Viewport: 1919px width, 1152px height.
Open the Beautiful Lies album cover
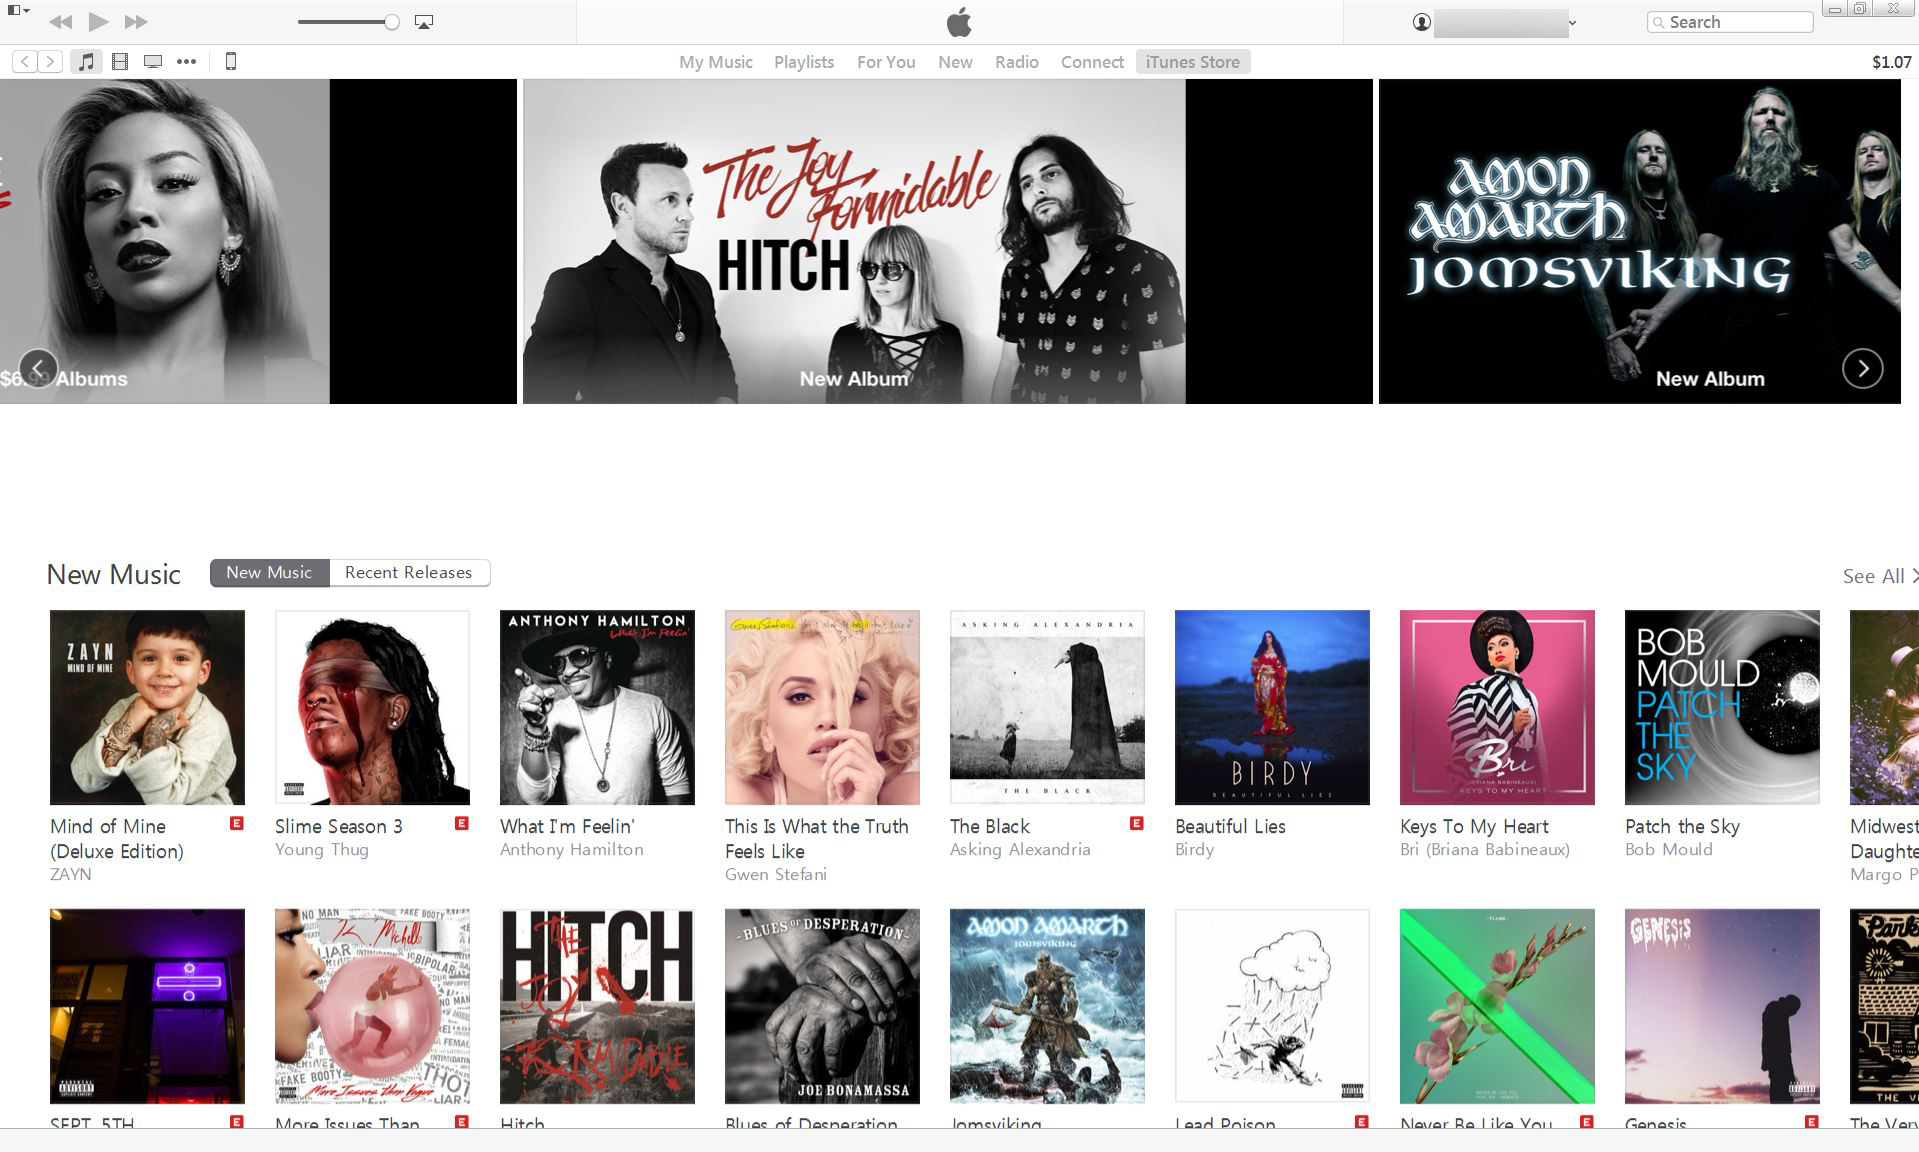coord(1272,707)
